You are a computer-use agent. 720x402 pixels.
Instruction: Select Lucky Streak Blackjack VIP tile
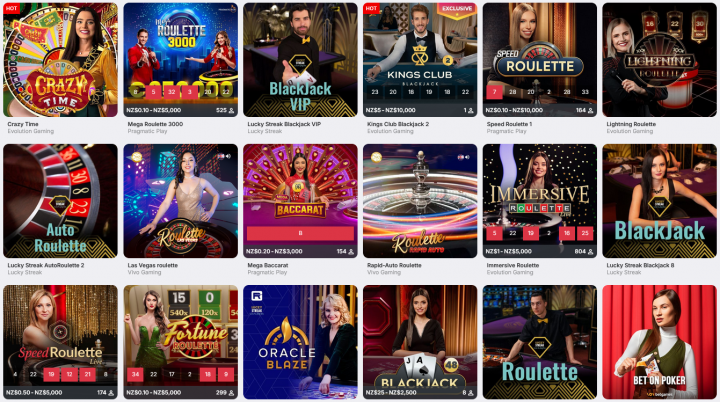[300, 60]
